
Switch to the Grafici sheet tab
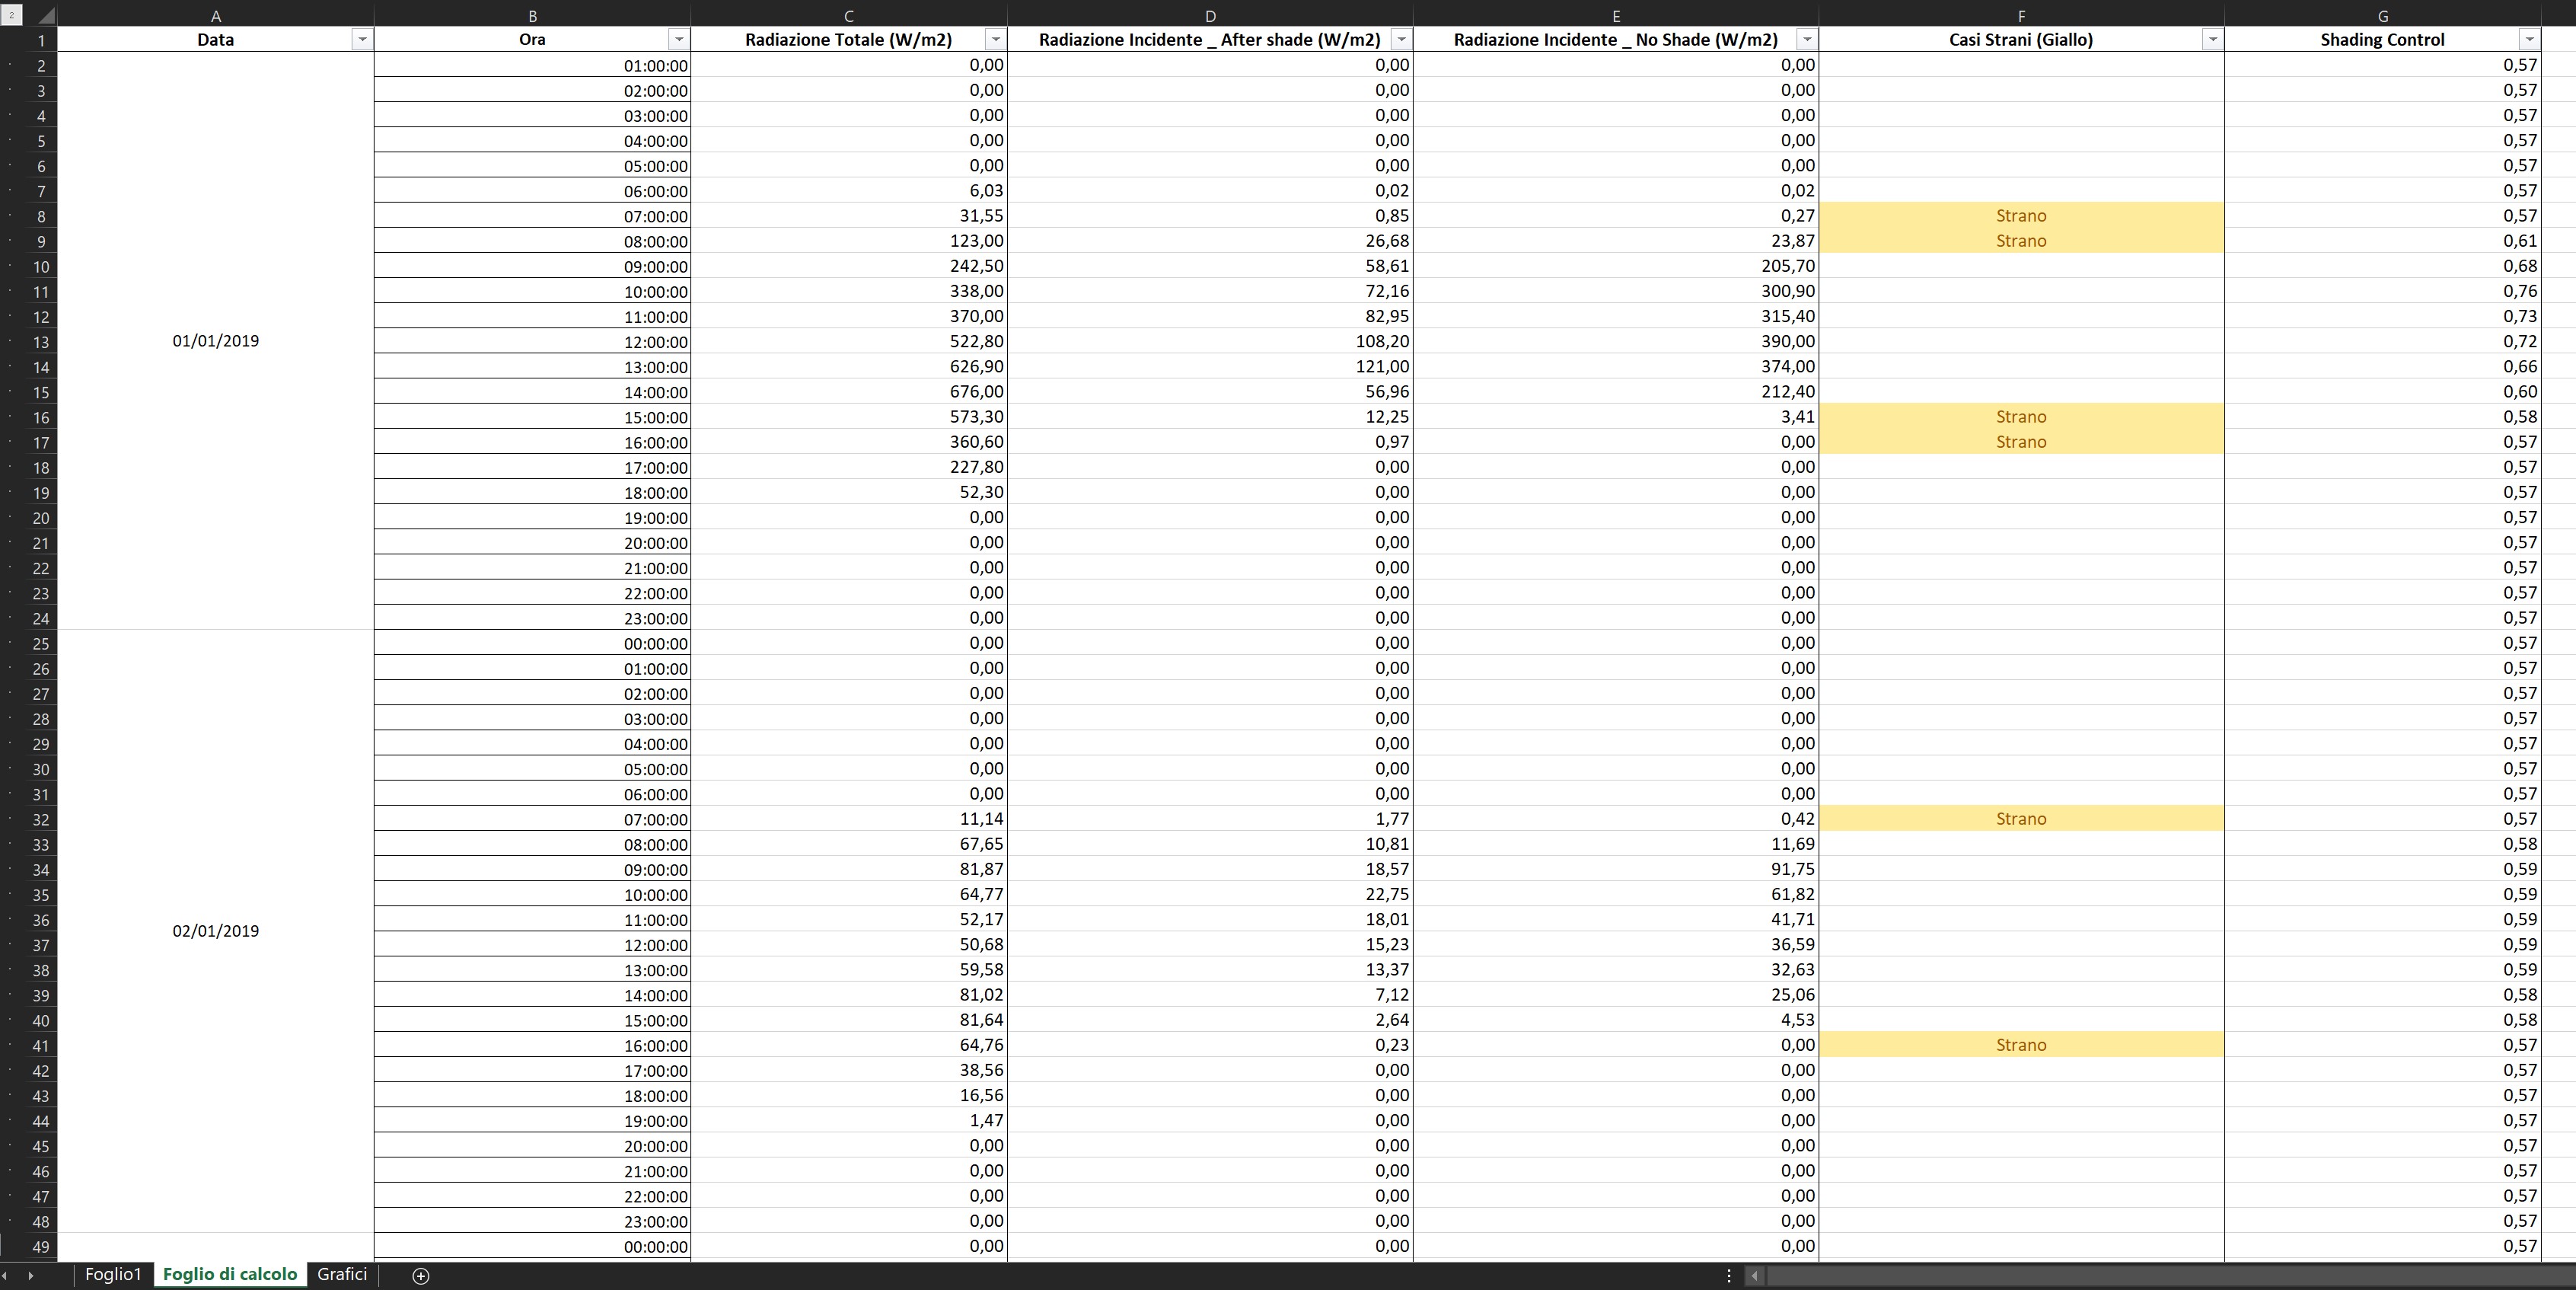point(342,1274)
